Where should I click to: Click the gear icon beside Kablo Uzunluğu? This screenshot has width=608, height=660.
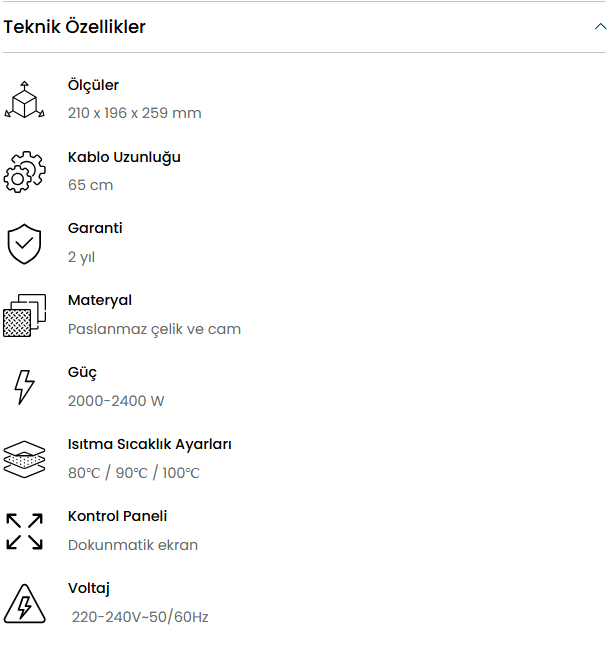click(x=24, y=172)
